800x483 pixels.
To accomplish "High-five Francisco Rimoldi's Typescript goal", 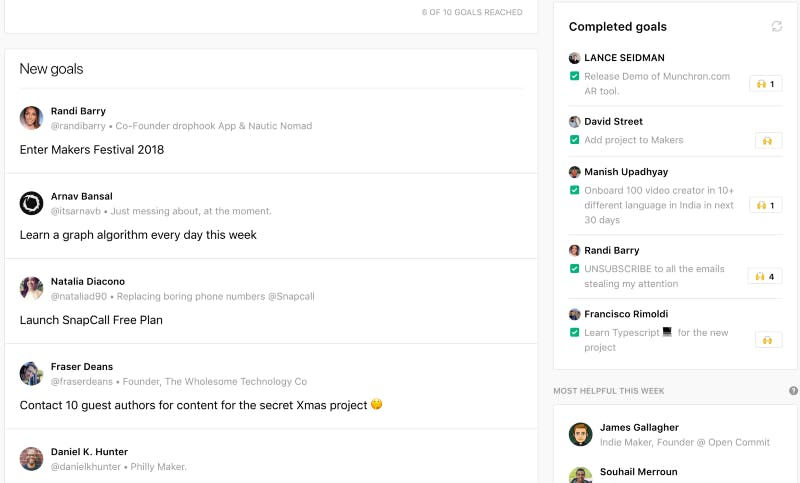I will pyautogui.click(x=768, y=340).
